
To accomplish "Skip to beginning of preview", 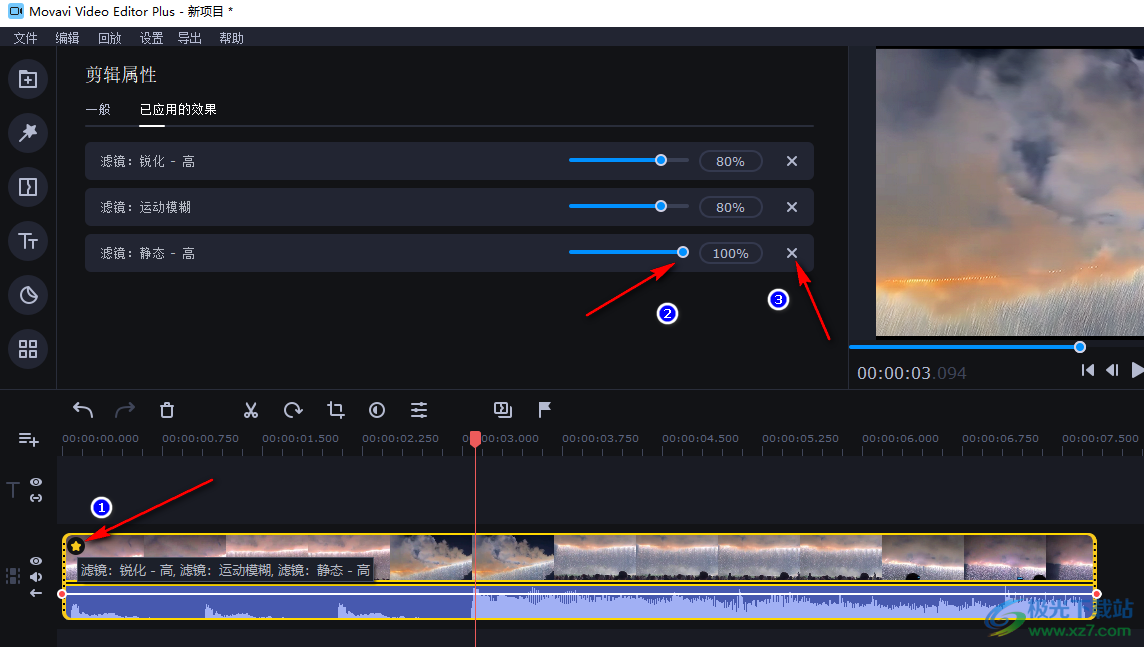I will coord(1087,370).
